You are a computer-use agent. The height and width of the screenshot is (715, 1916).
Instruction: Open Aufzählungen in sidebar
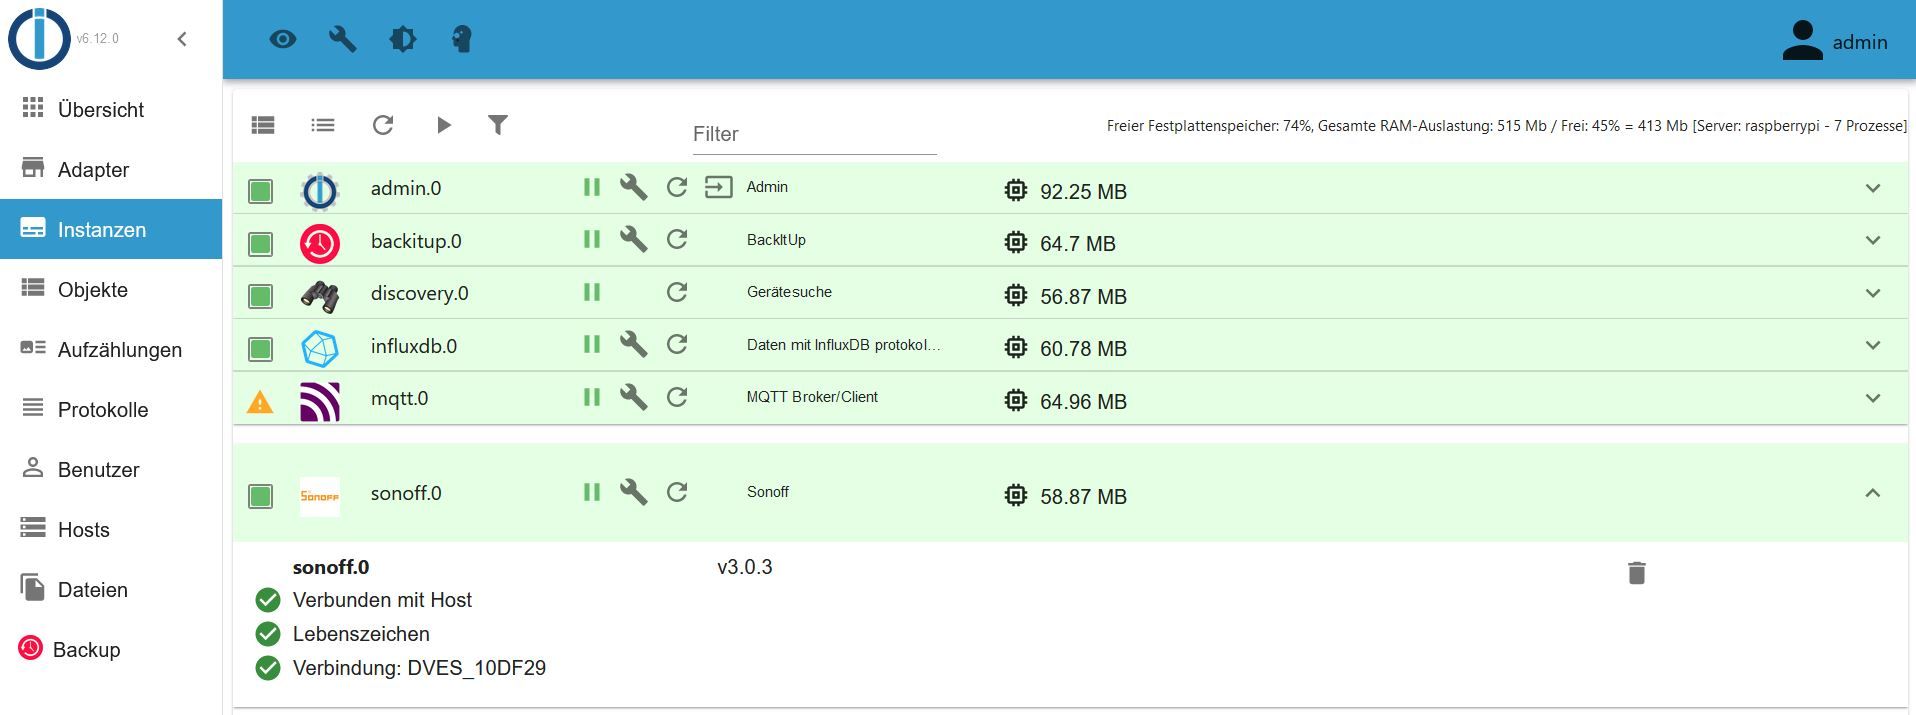point(111,349)
